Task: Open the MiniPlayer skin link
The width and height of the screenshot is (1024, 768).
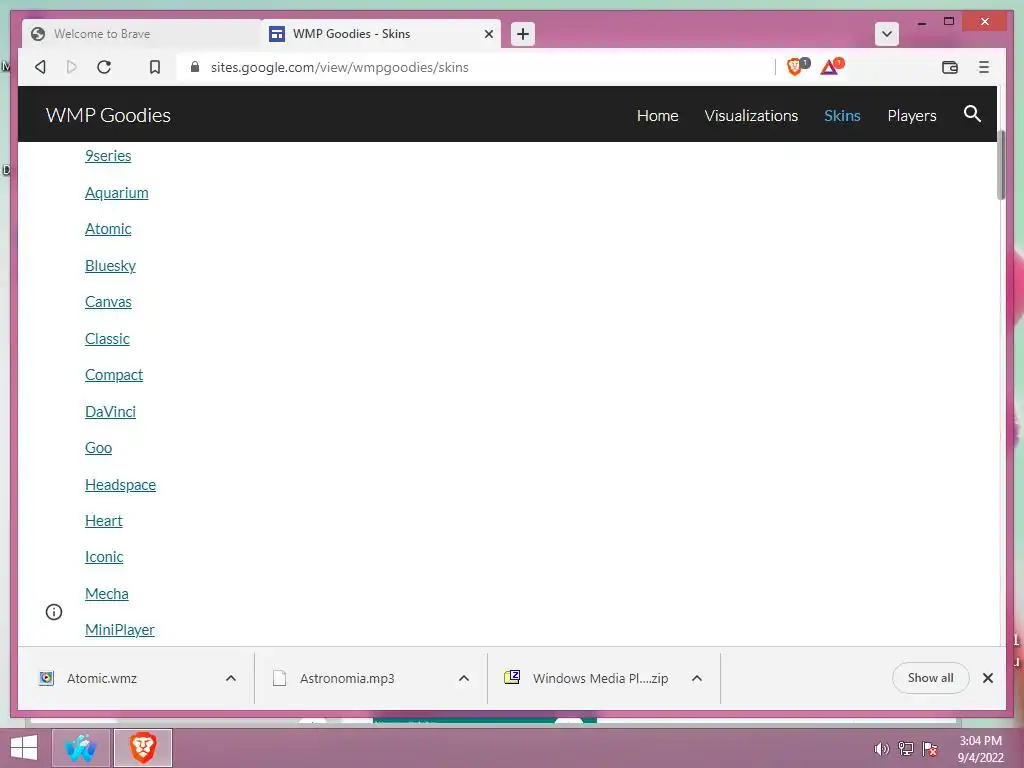Action: [120, 630]
